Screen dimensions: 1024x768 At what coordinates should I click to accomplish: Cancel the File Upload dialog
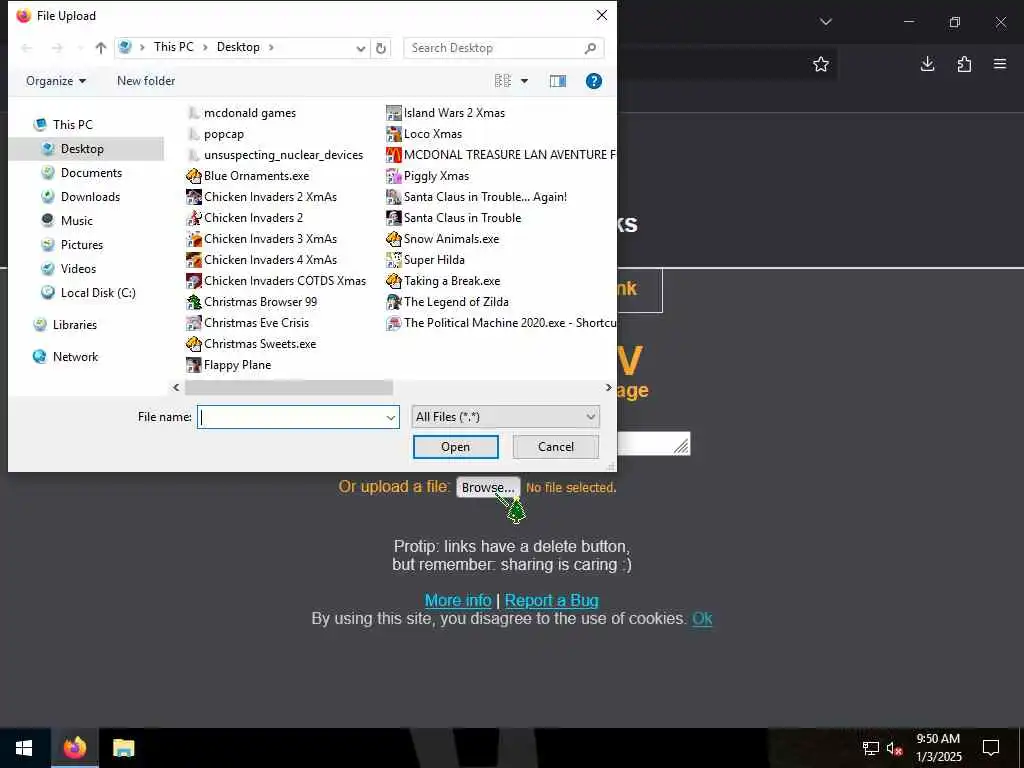pos(556,447)
